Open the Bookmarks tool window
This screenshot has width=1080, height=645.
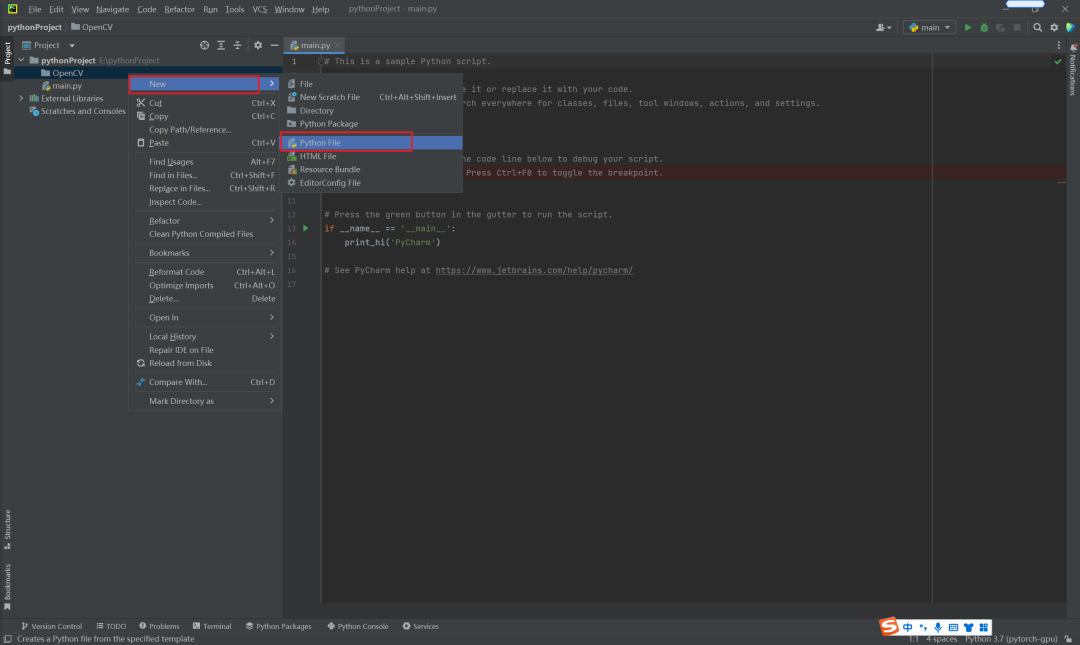tap(8, 587)
